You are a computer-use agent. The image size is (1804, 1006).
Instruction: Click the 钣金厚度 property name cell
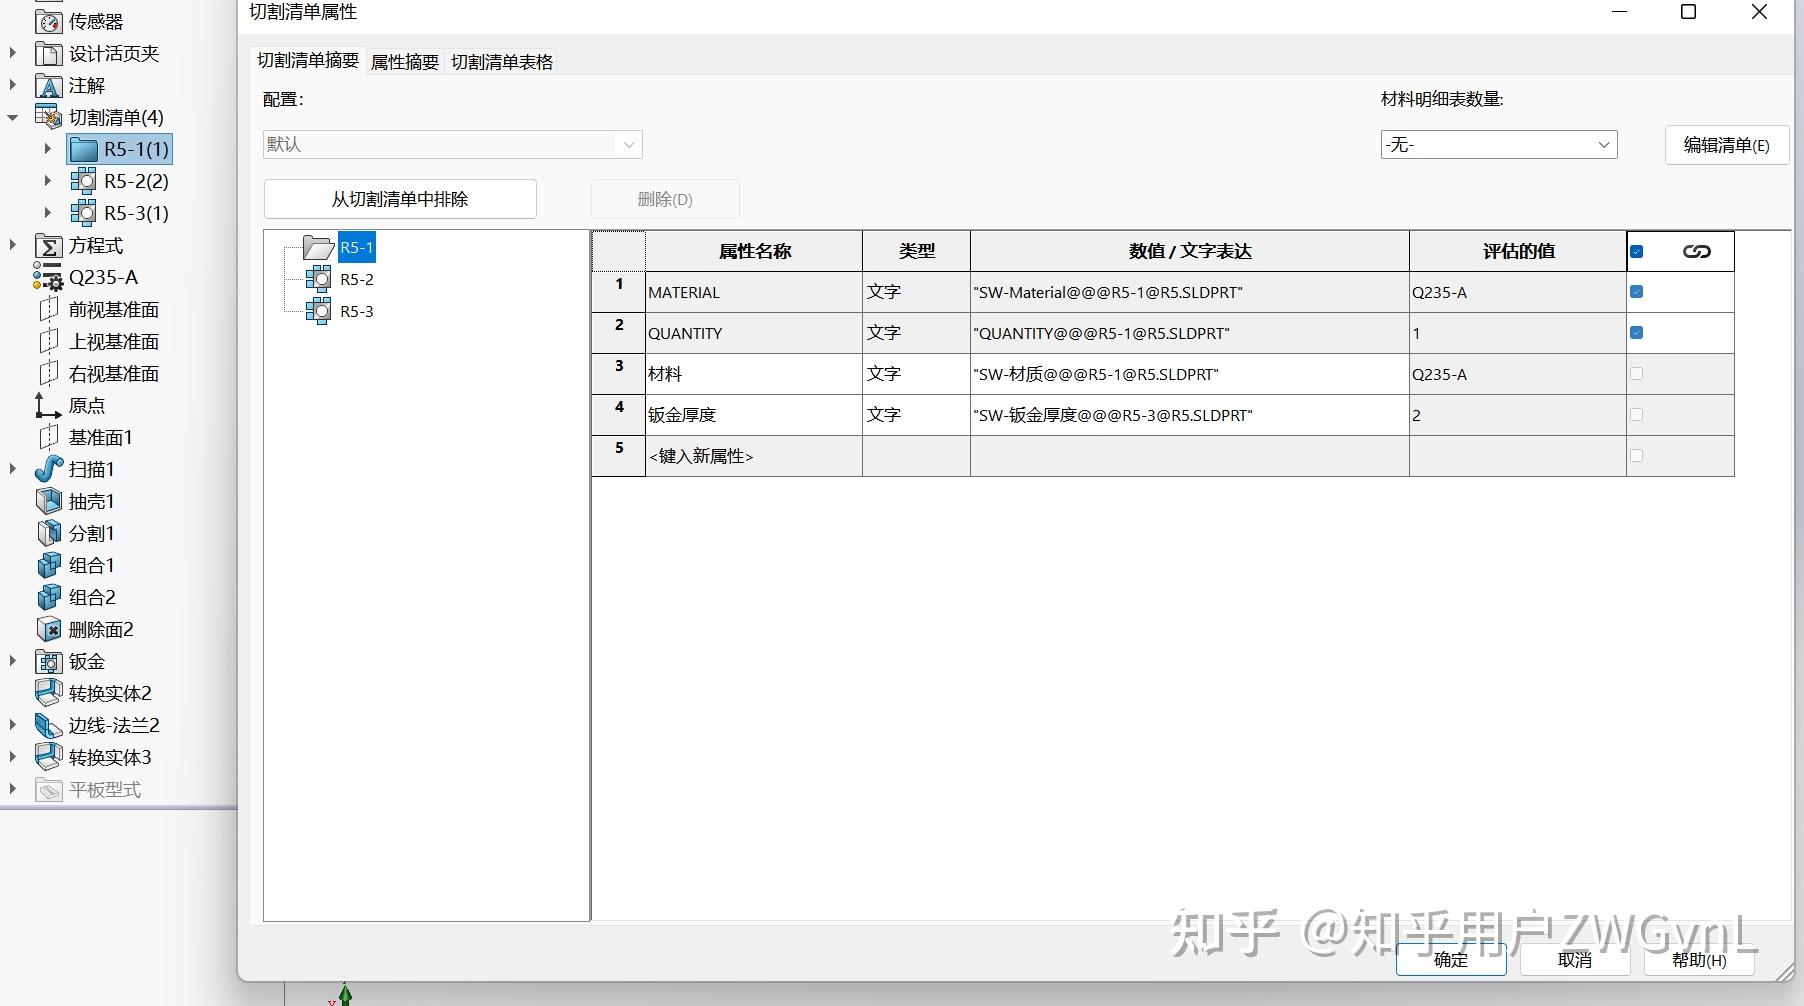pyautogui.click(x=754, y=415)
